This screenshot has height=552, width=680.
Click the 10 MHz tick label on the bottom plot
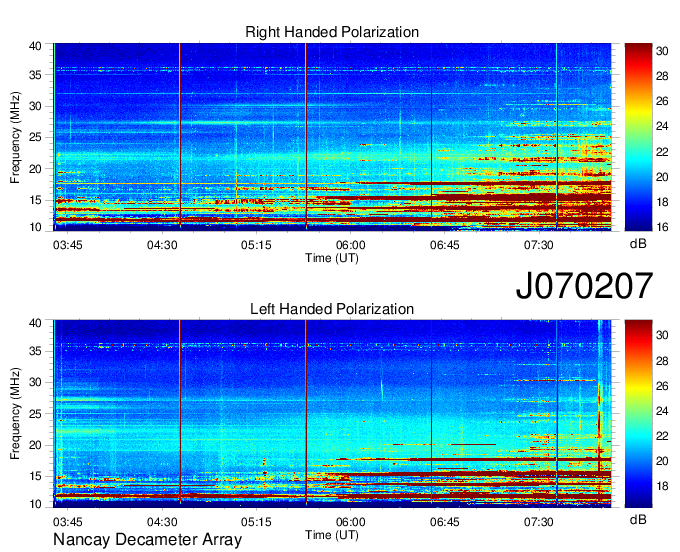tap(35, 504)
